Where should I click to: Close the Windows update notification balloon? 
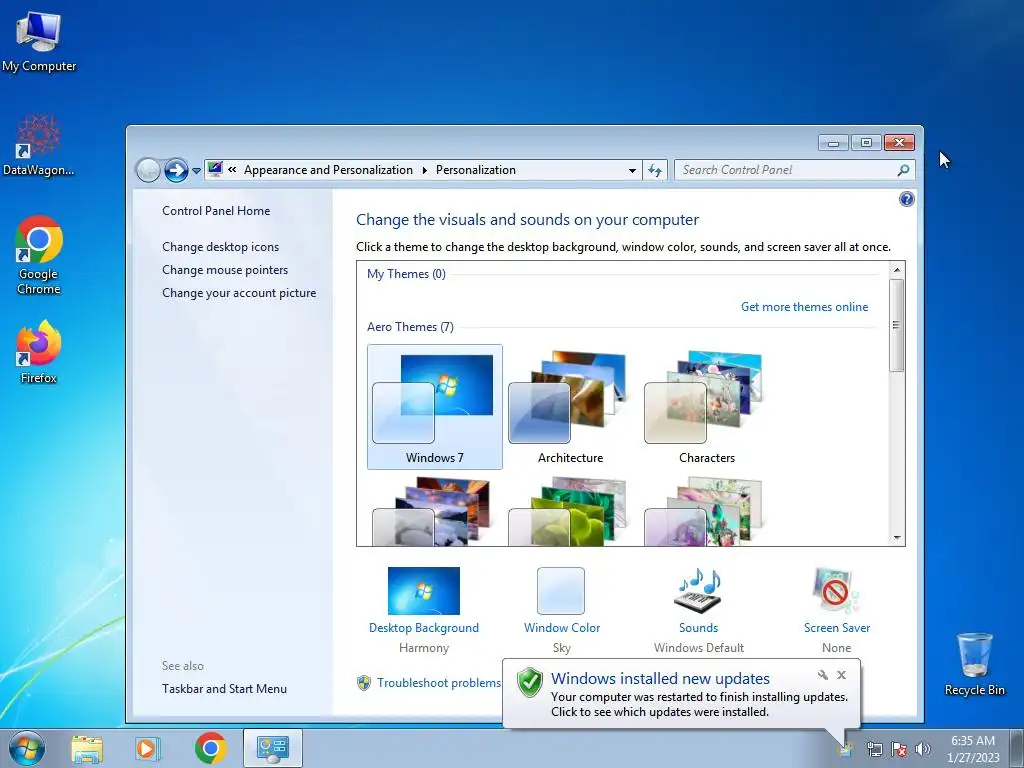841,675
